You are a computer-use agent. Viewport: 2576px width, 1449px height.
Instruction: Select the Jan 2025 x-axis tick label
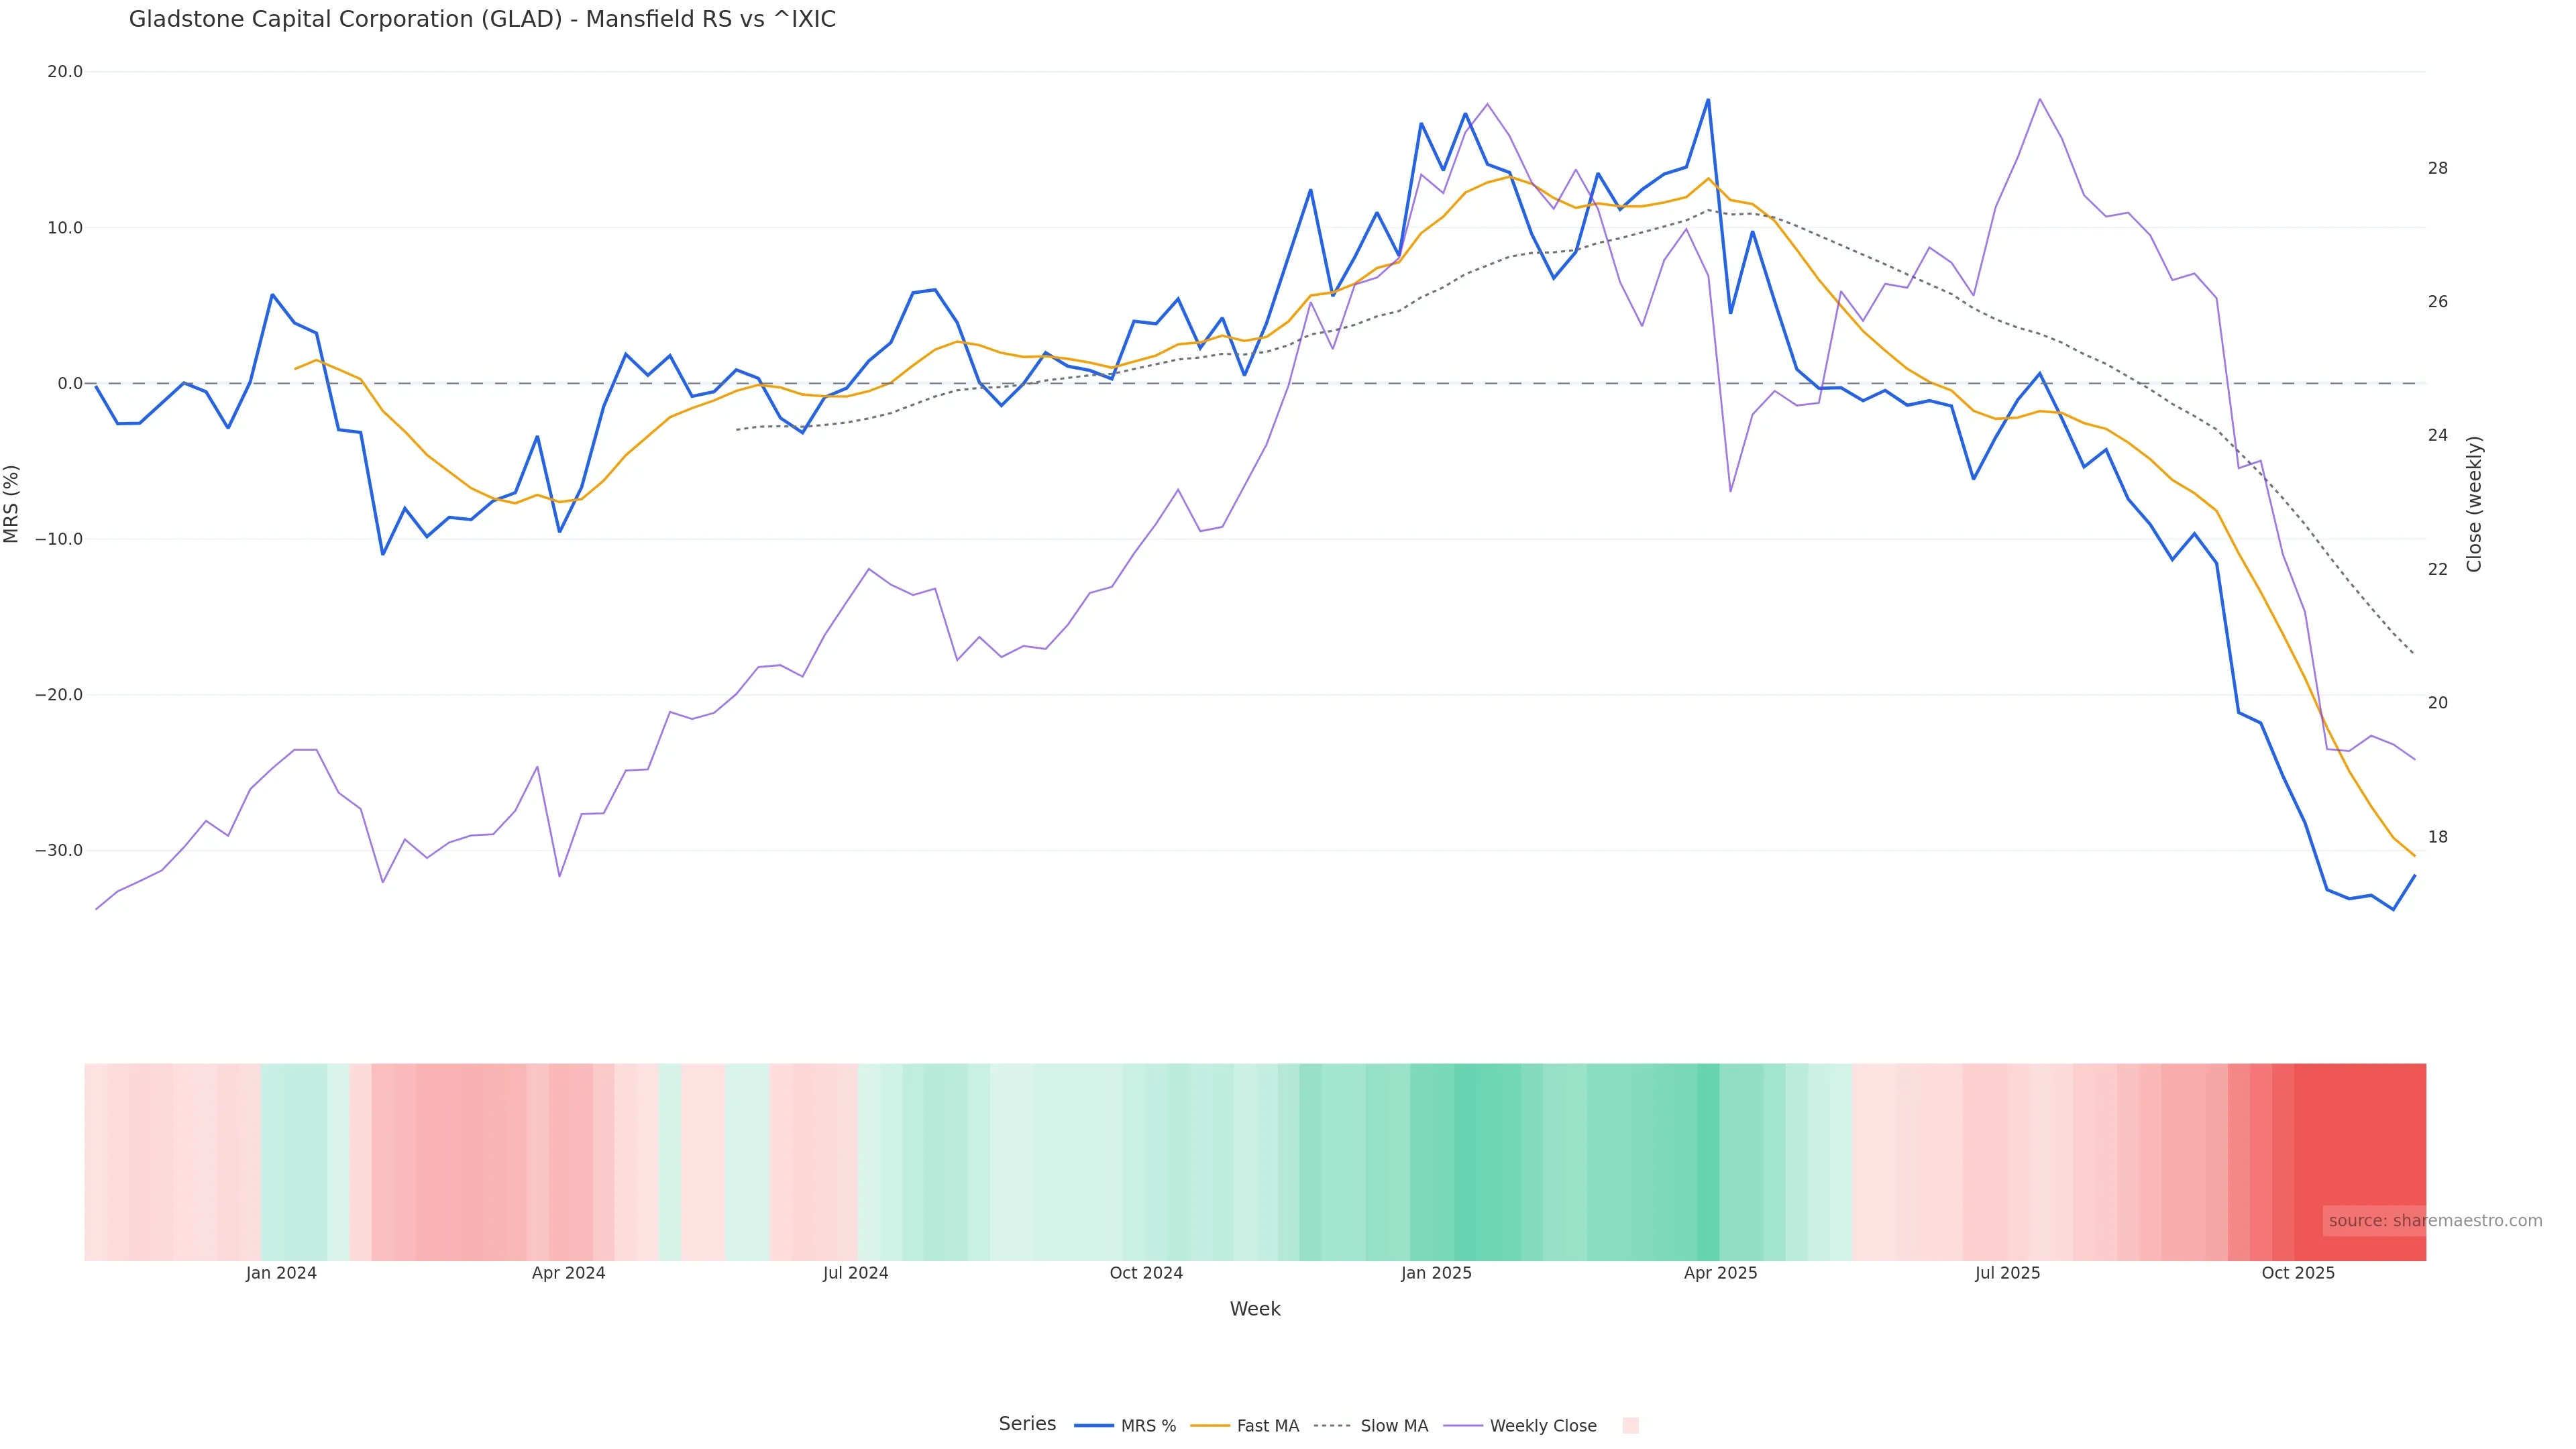(x=1436, y=1273)
